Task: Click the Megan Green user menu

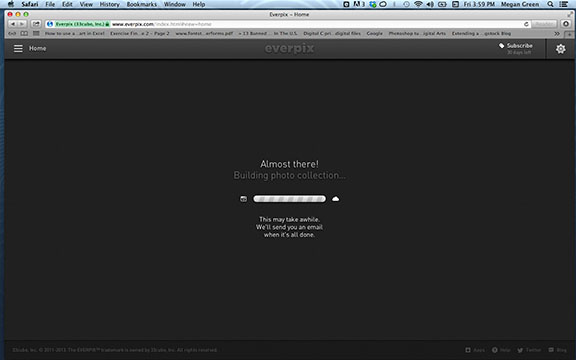Action: (520, 4)
